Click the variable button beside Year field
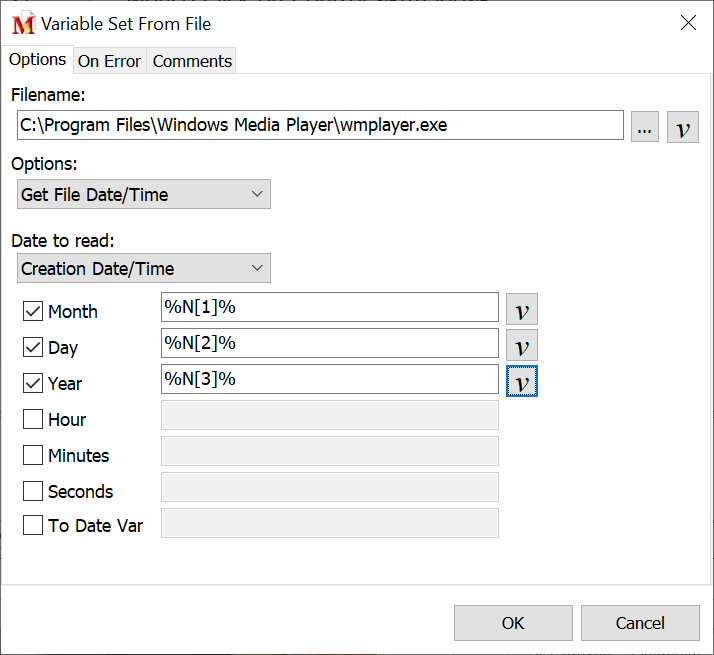 point(521,381)
